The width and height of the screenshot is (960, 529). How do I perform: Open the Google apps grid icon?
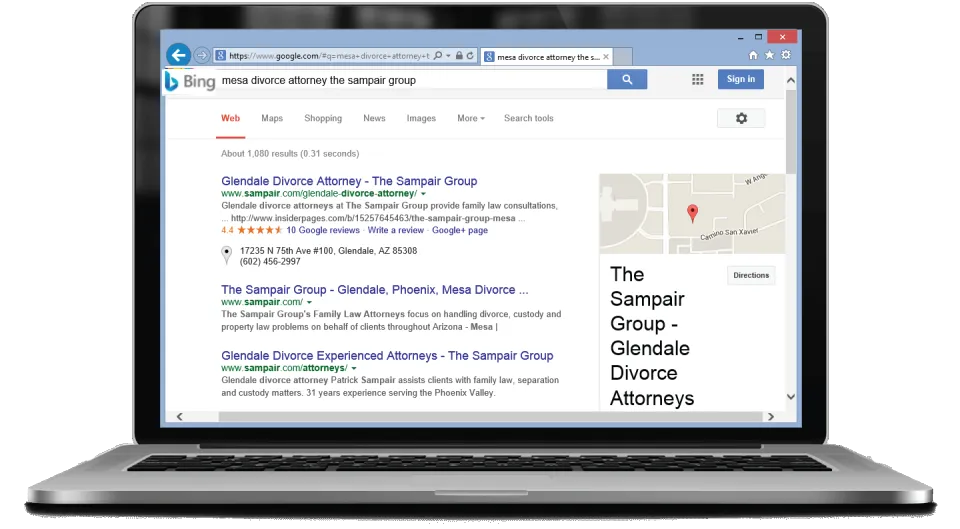coord(697,80)
